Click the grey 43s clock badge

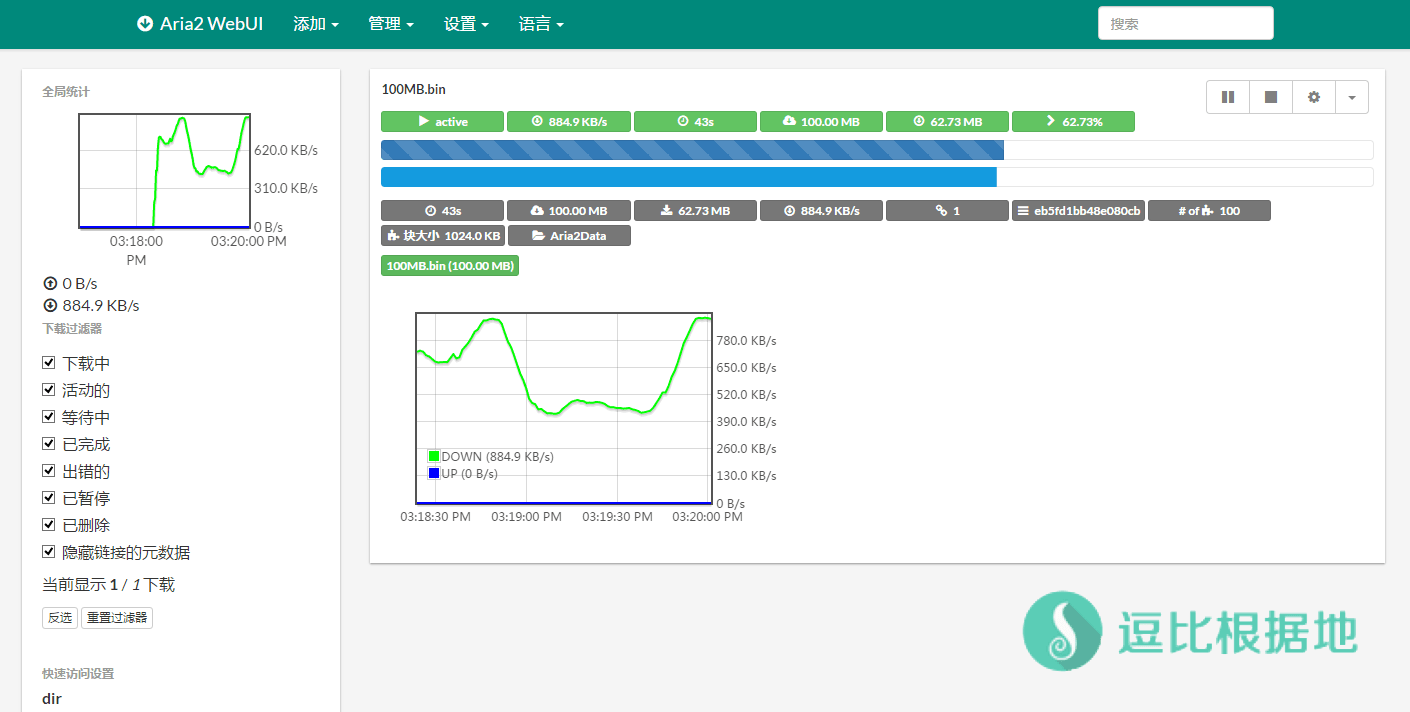[x=442, y=211]
